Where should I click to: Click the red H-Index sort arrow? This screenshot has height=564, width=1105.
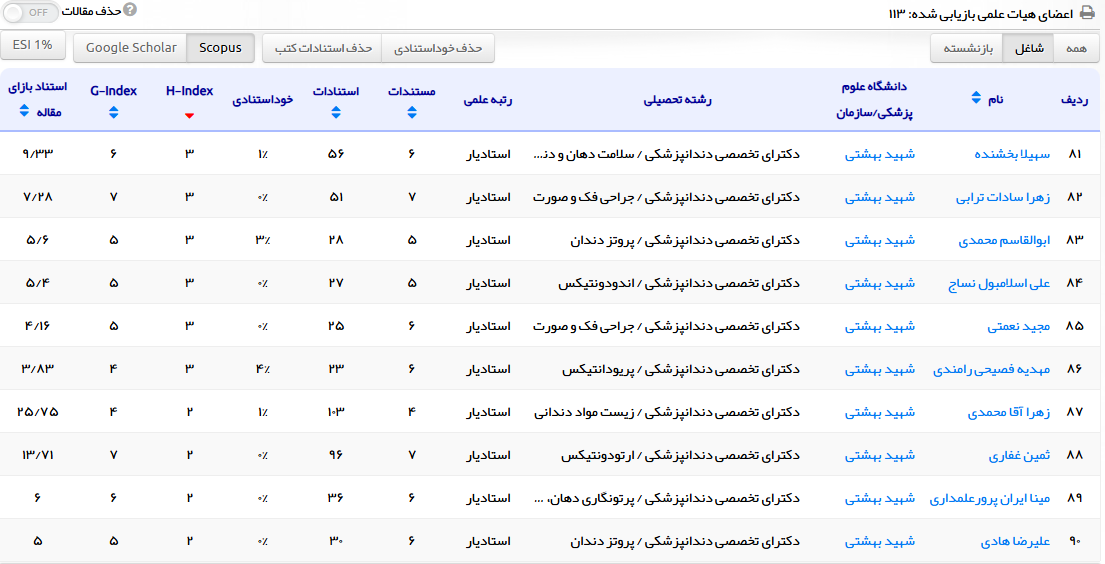point(189,115)
